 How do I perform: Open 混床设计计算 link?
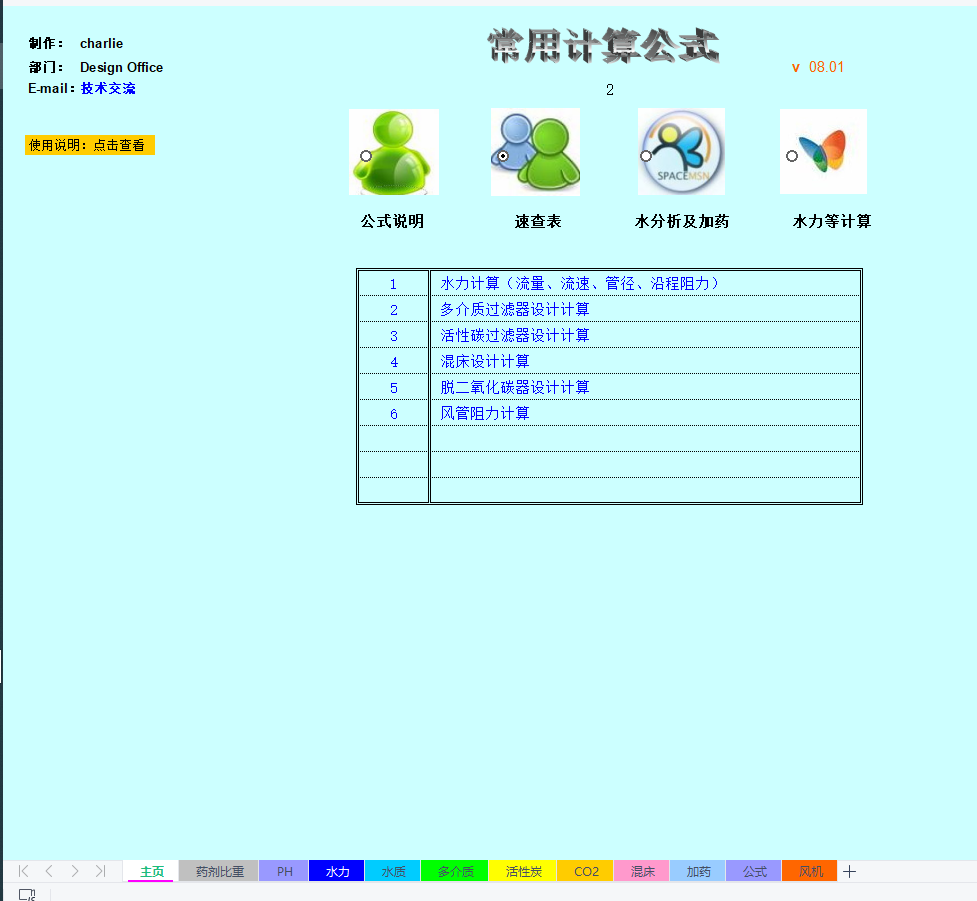click(x=485, y=361)
